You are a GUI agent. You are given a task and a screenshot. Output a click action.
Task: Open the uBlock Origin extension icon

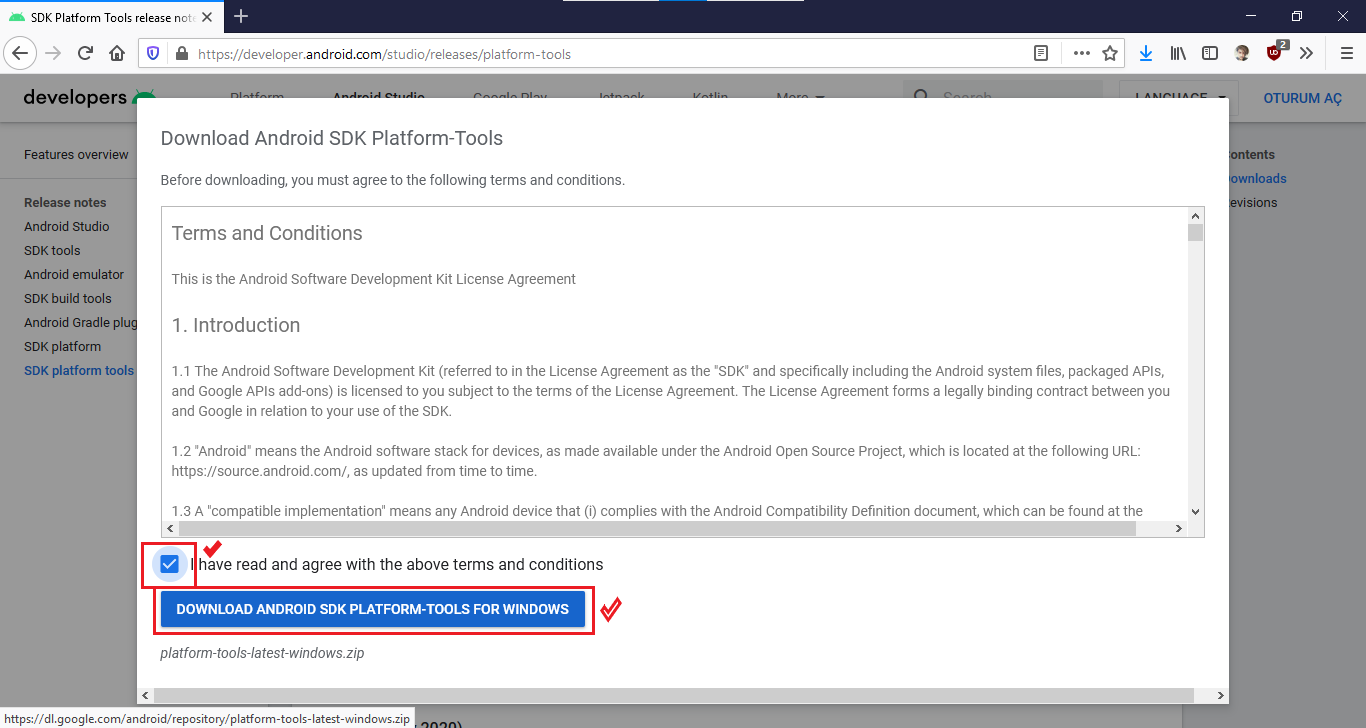(x=1276, y=52)
